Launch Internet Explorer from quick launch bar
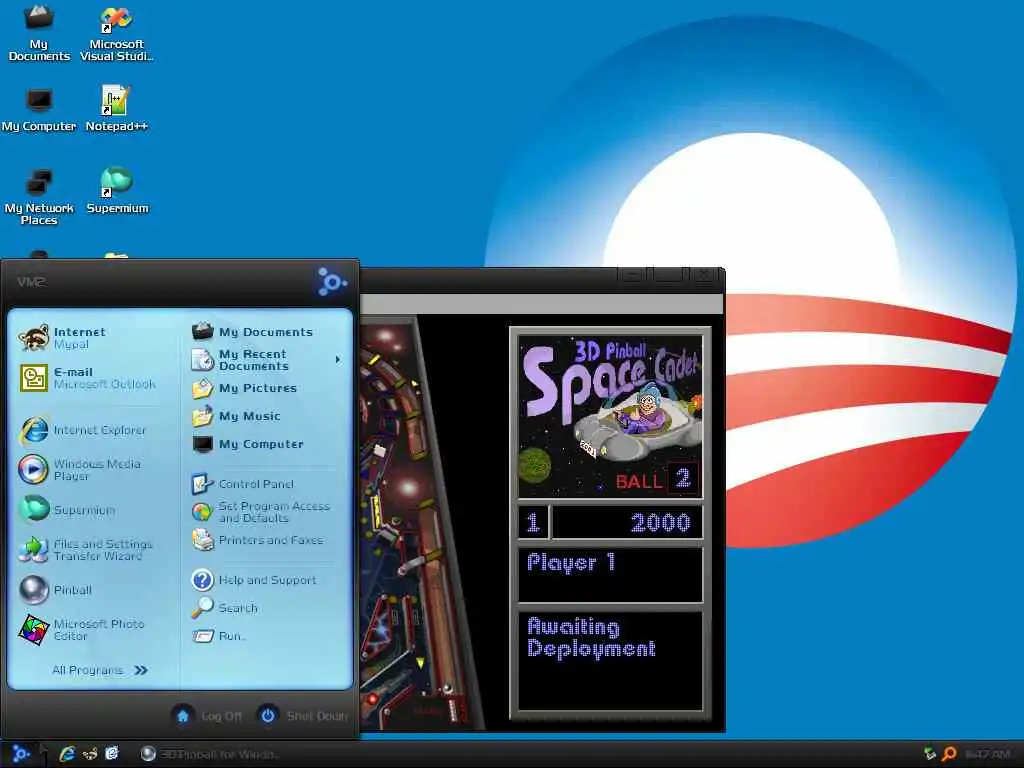Image resolution: width=1024 pixels, height=768 pixels. pos(67,754)
